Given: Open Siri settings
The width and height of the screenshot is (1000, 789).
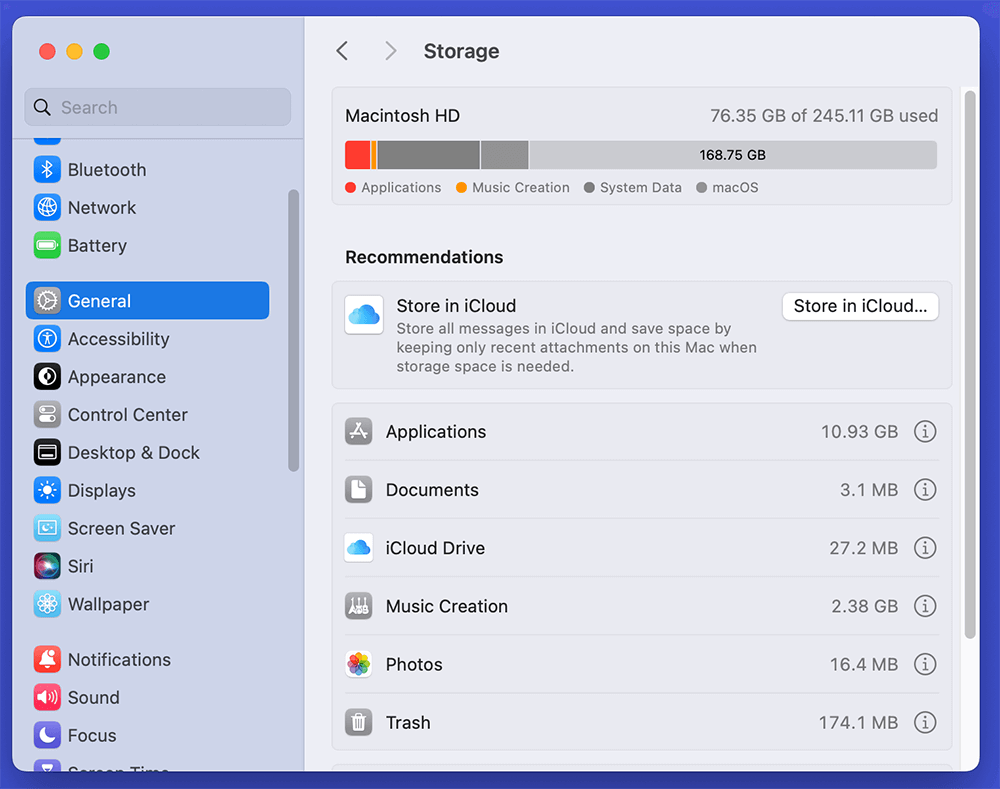Looking at the screenshot, I should pos(79,566).
